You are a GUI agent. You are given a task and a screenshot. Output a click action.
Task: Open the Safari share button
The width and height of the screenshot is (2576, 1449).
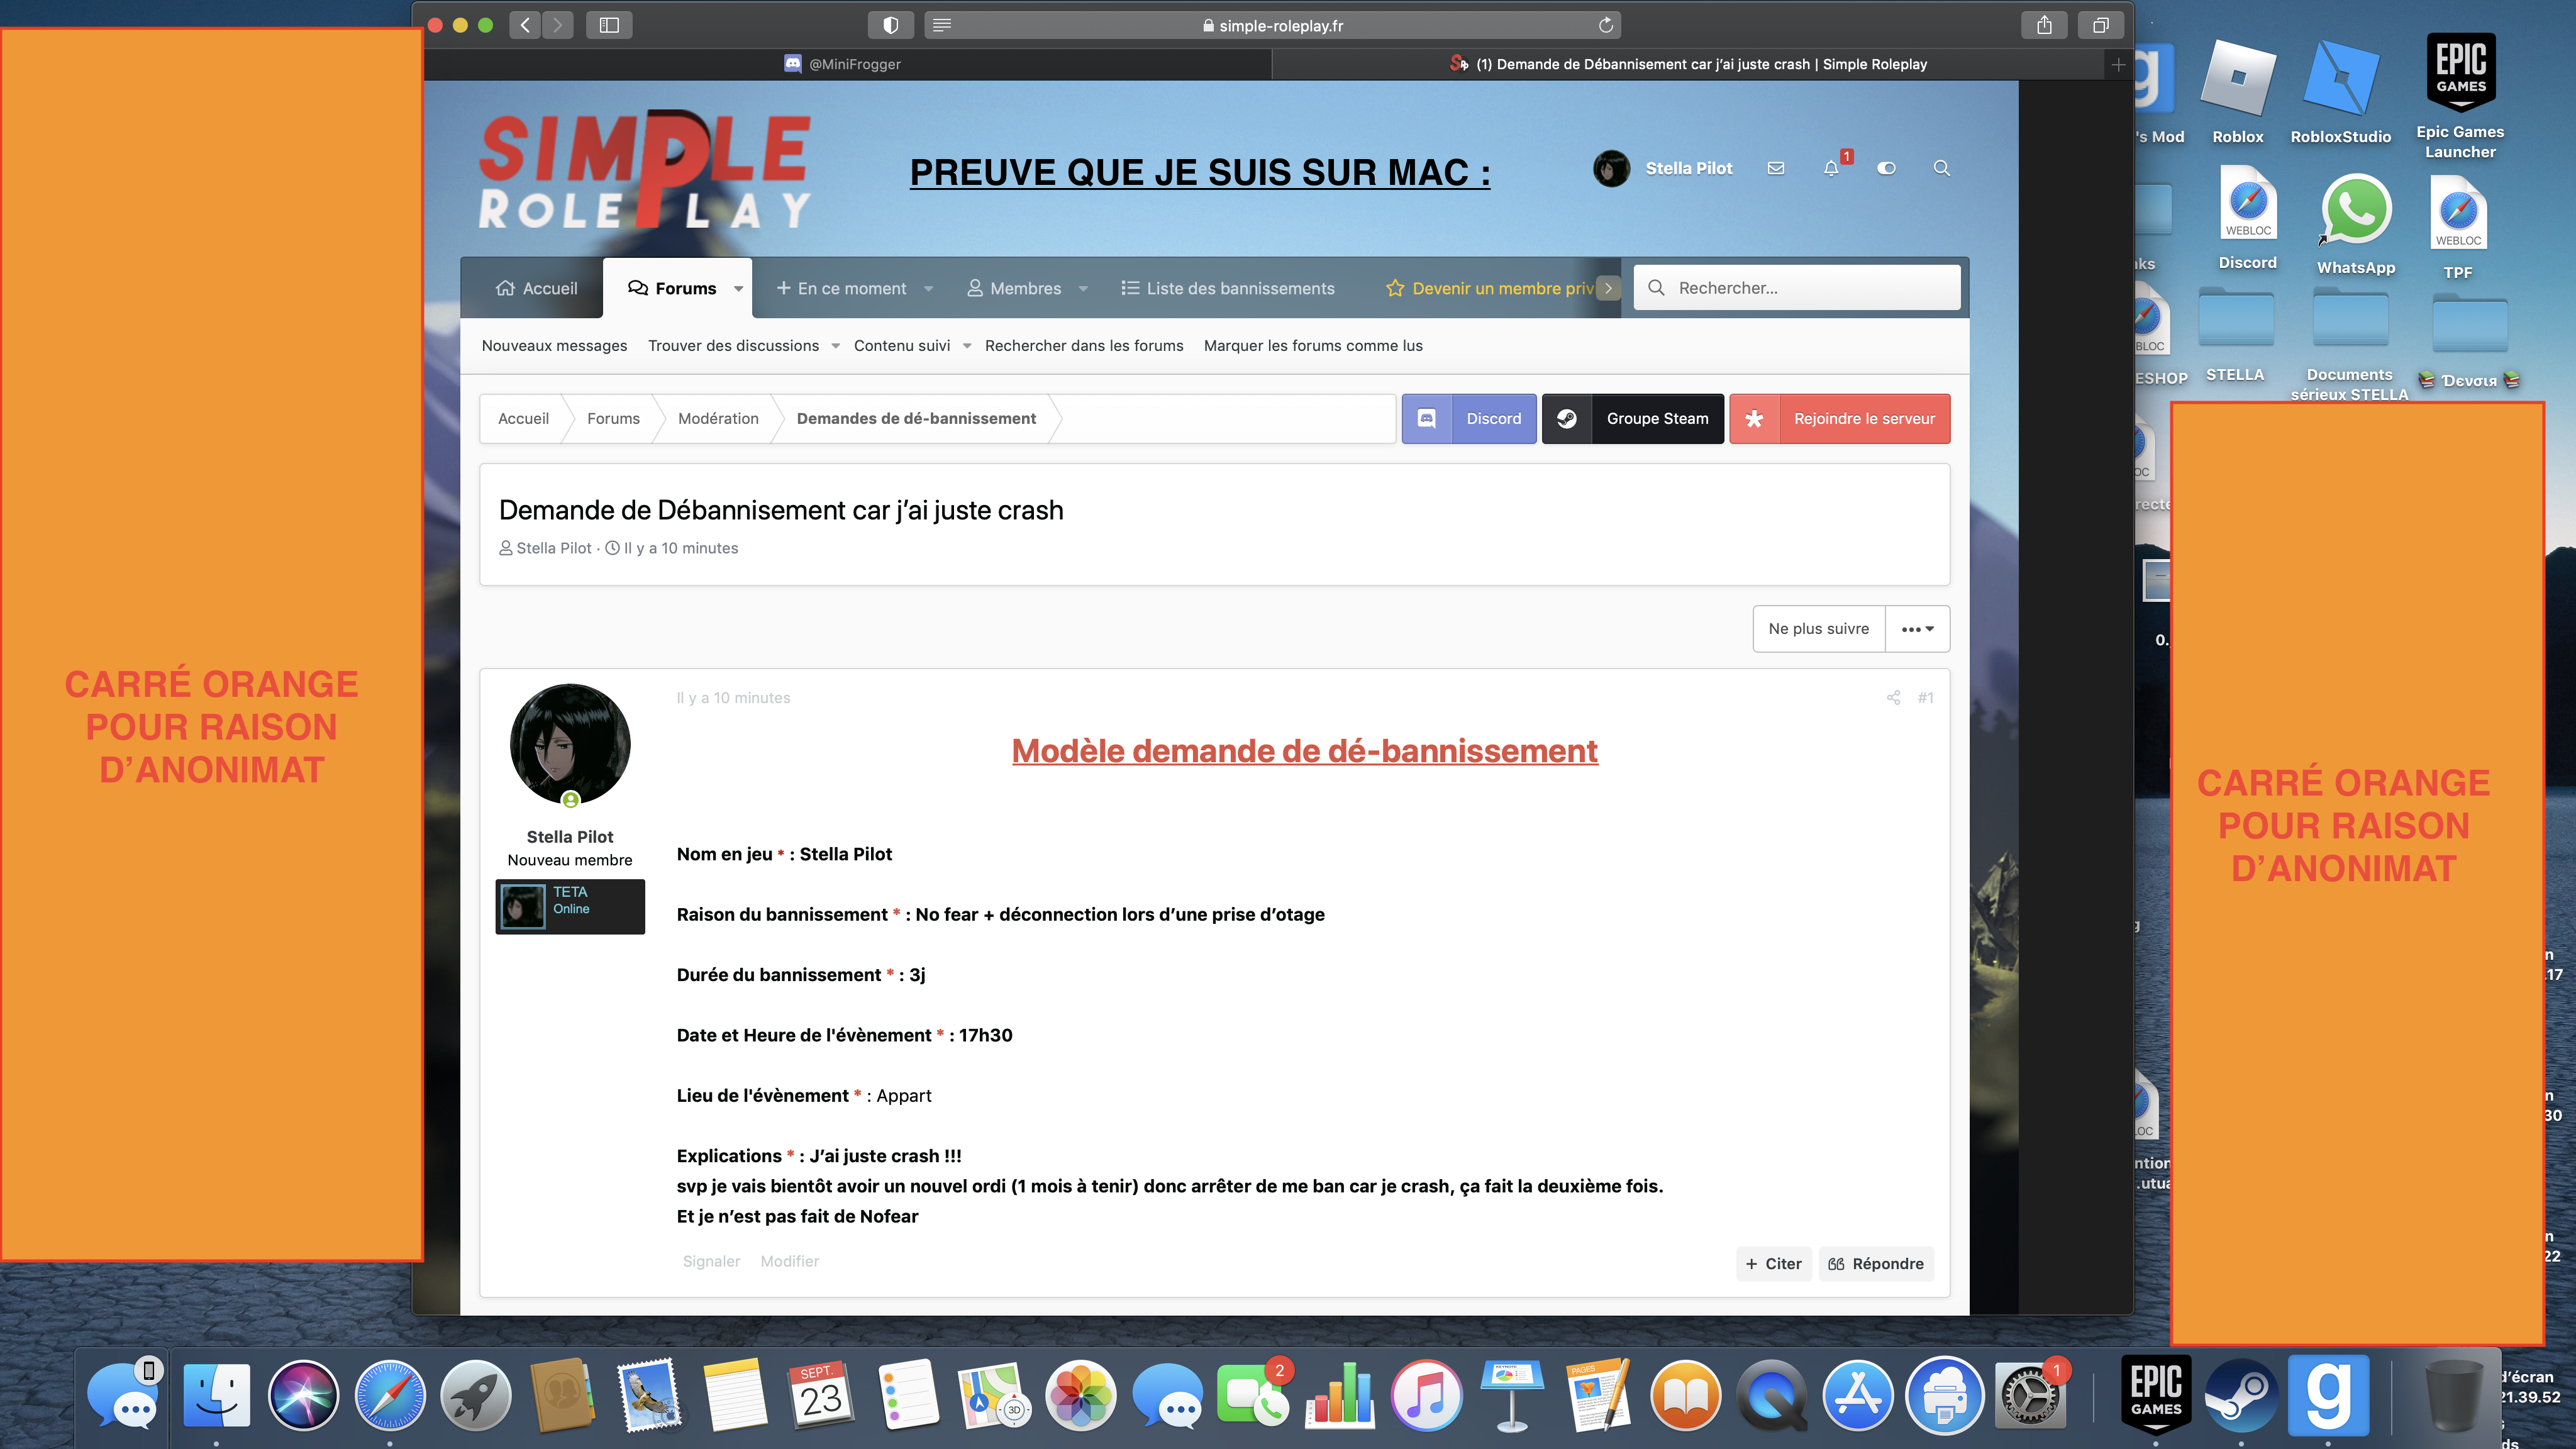point(2044,25)
